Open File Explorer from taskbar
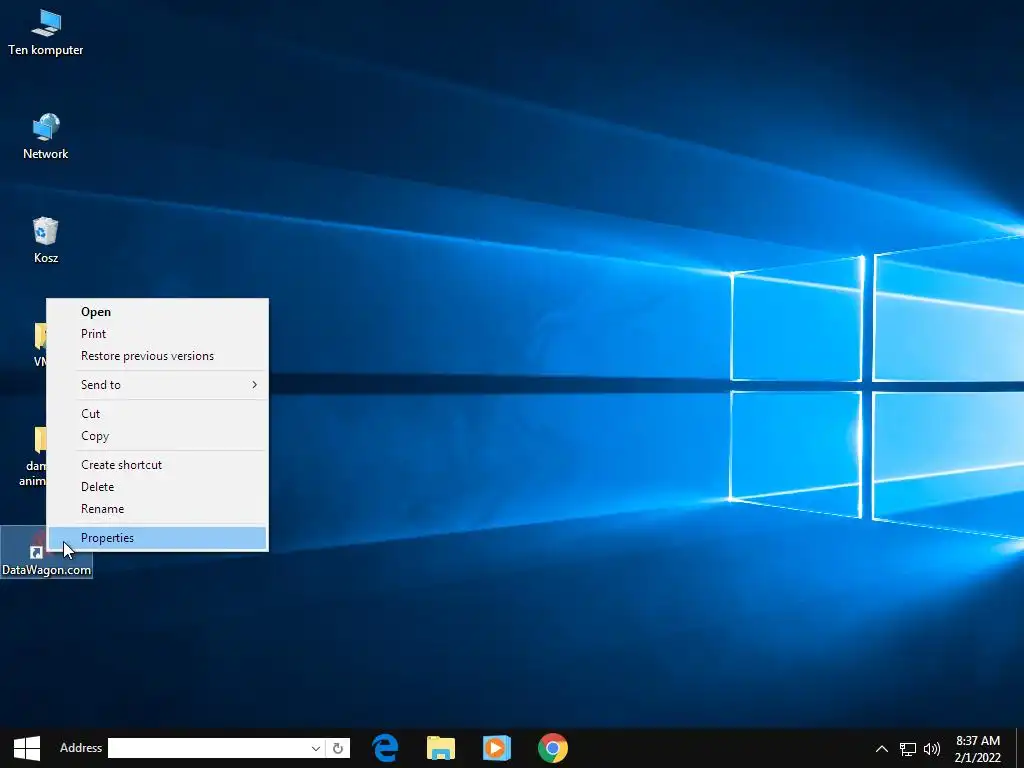The image size is (1024, 768). [441, 748]
